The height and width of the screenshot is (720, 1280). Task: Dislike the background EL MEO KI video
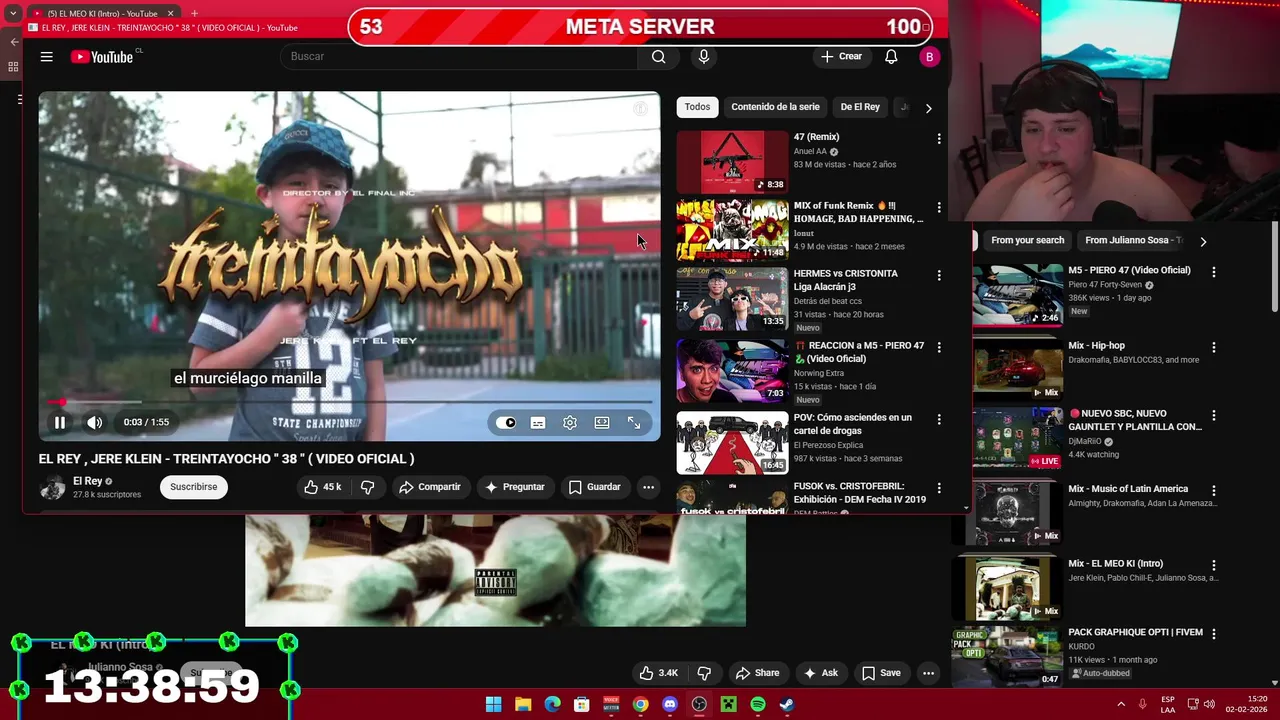click(x=704, y=673)
